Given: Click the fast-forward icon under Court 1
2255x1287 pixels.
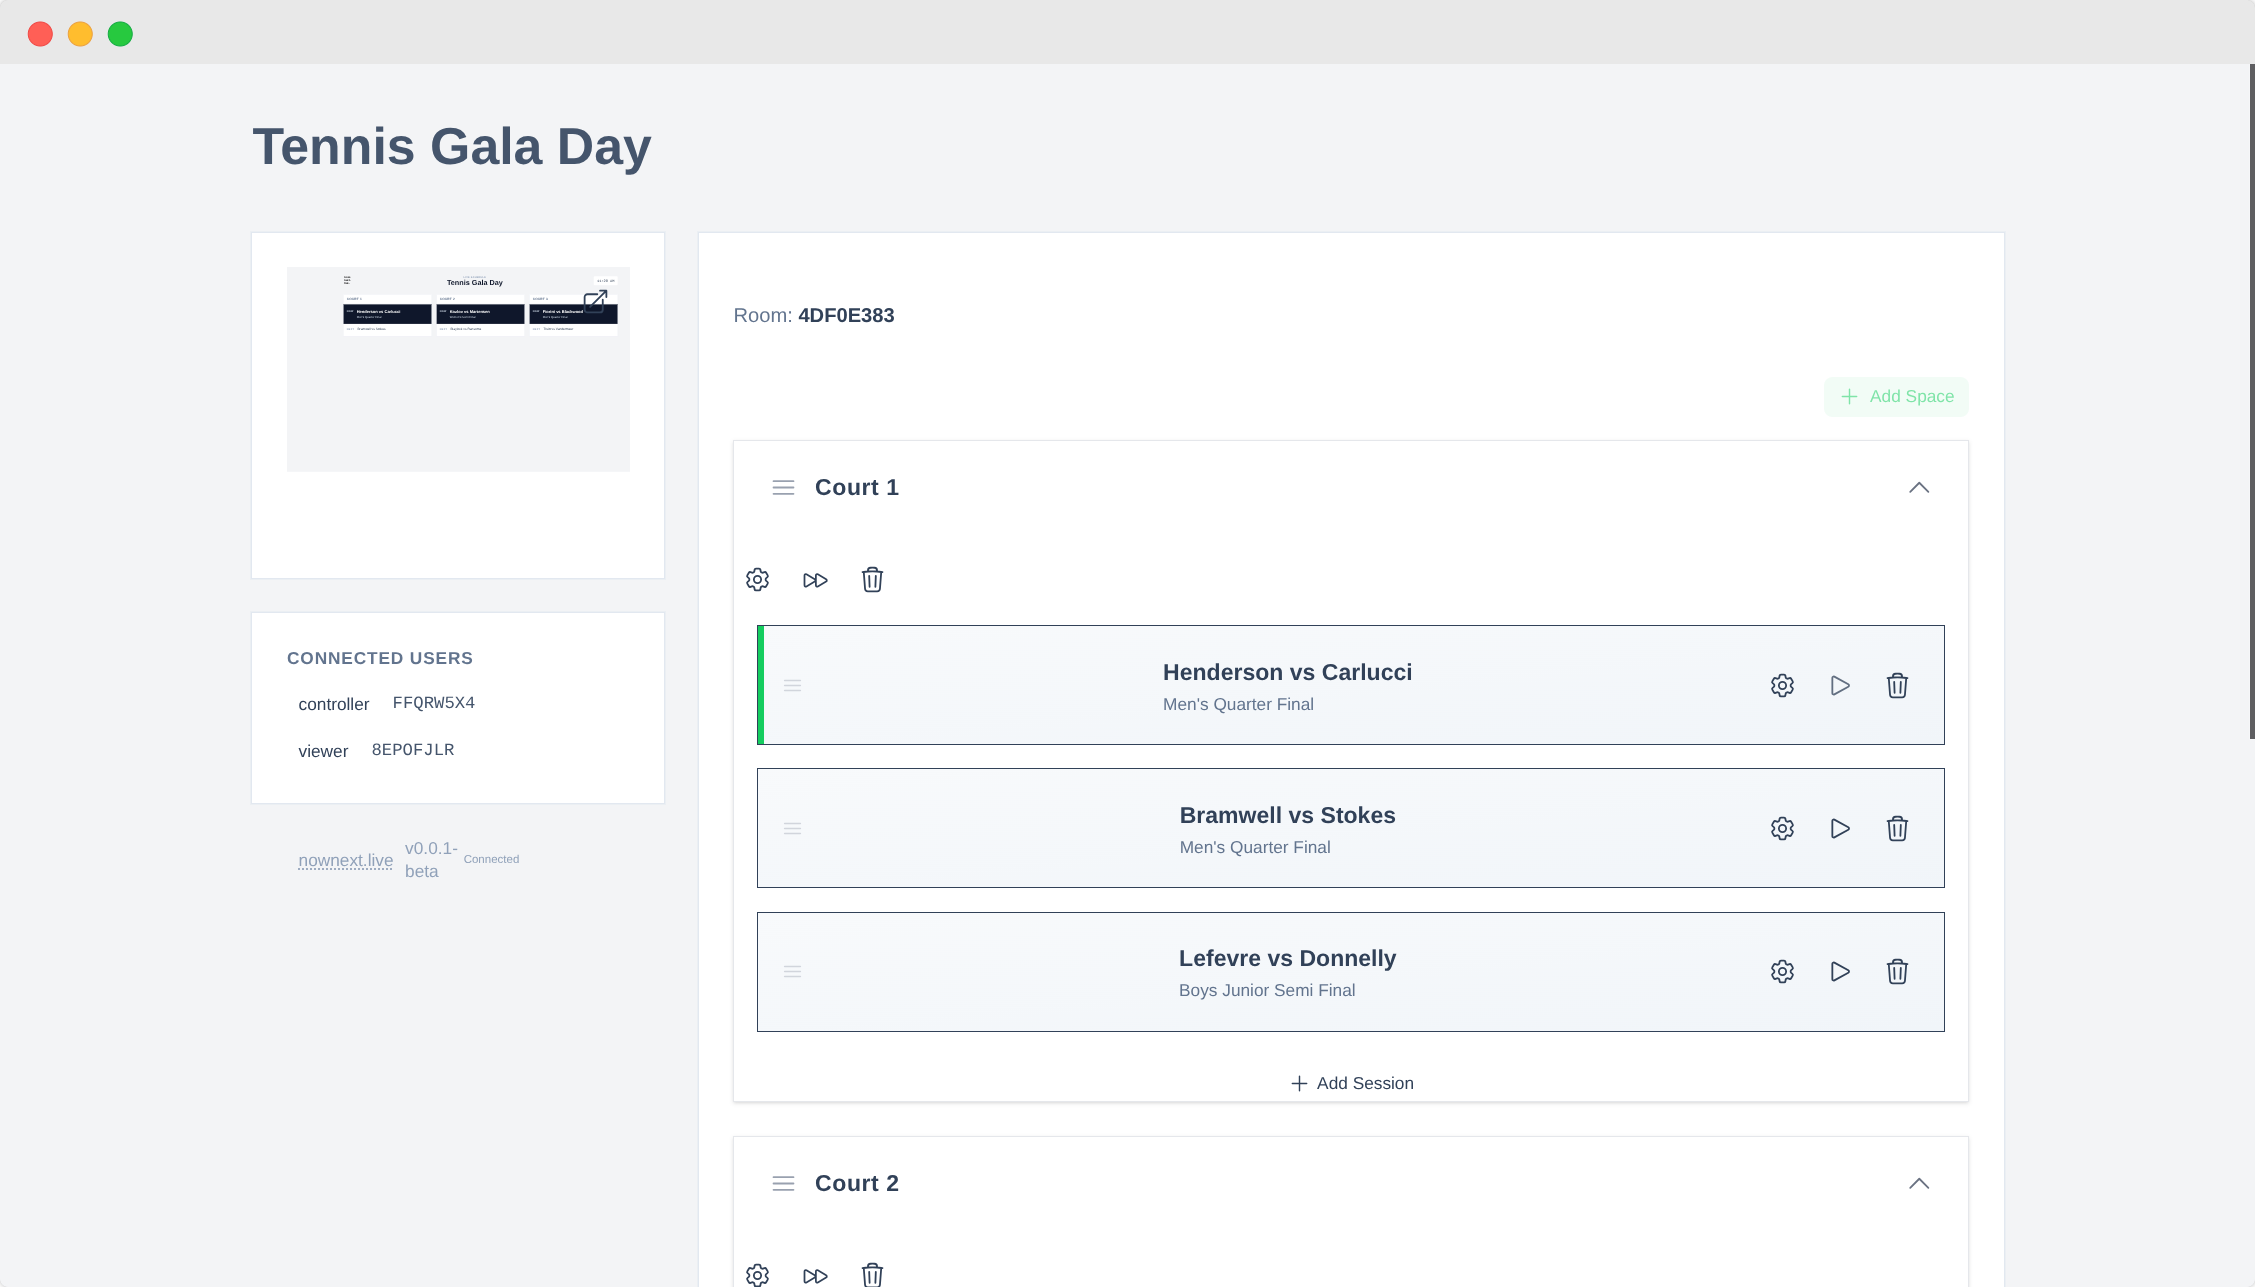Looking at the screenshot, I should [815, 579].
